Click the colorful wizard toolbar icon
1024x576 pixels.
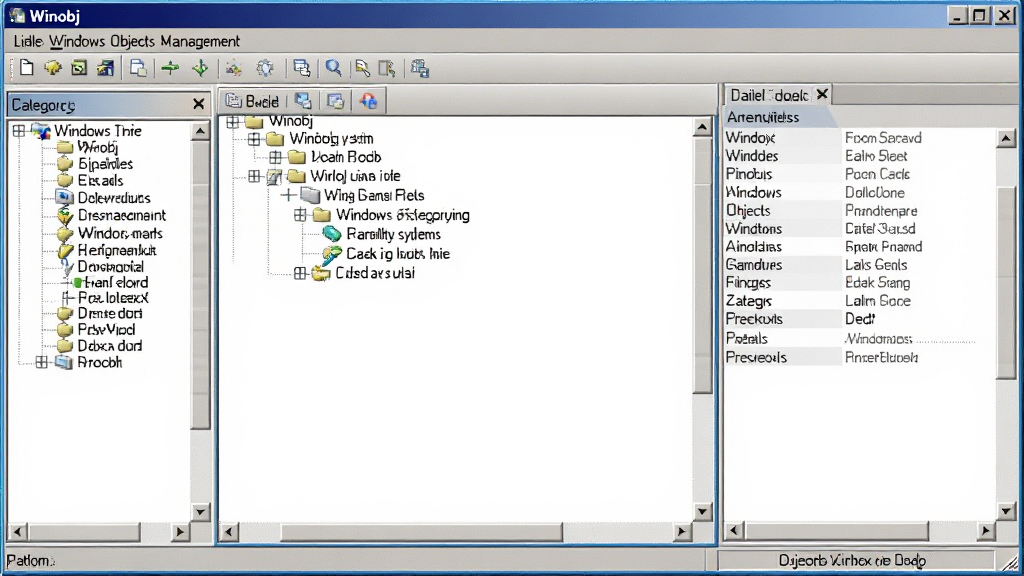(x=234, y=68)
